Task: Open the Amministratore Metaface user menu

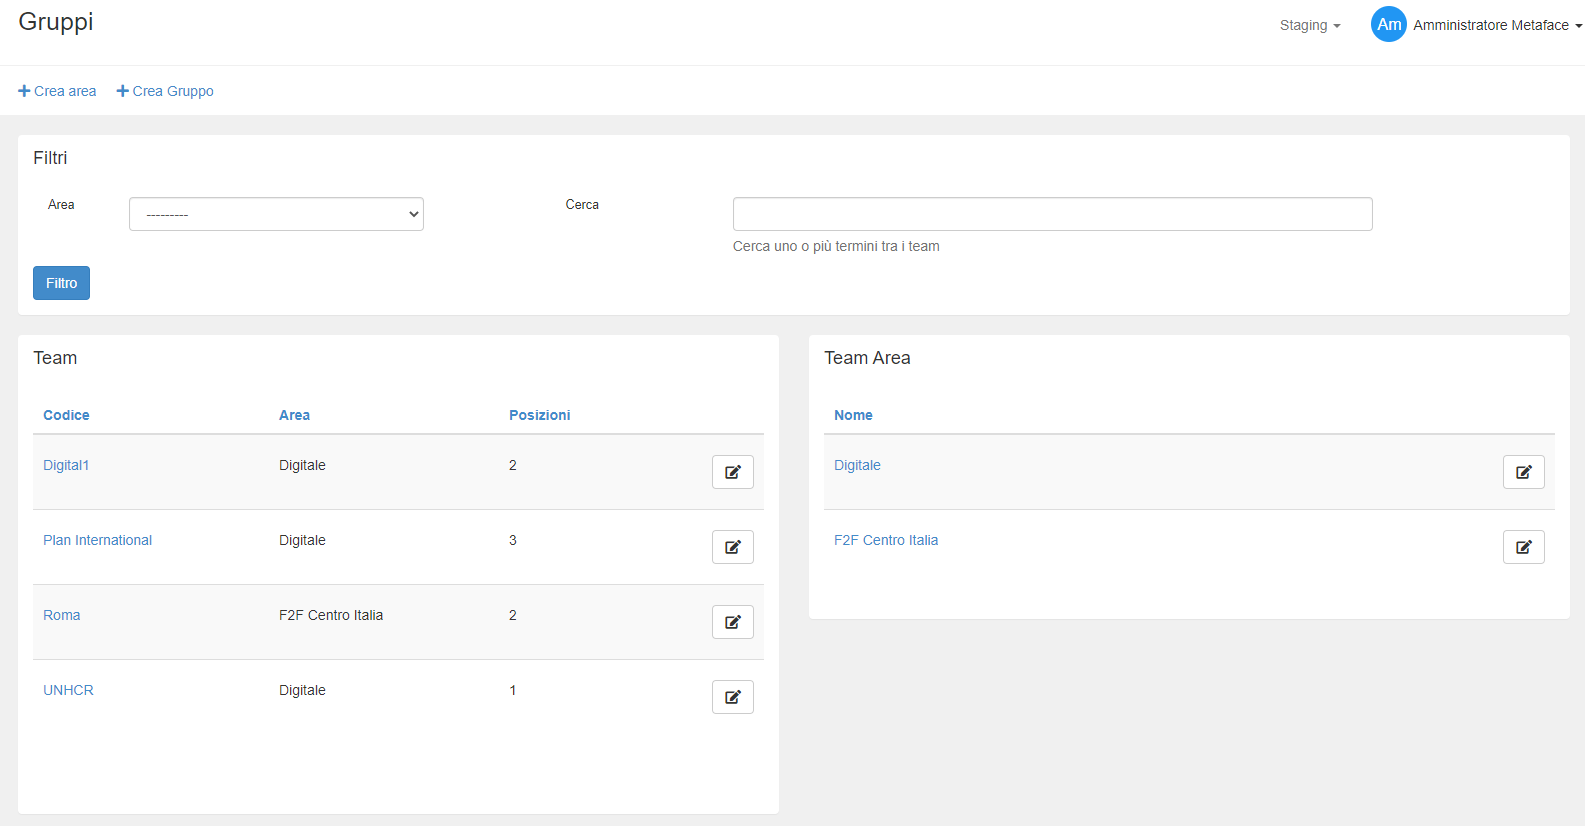Action: [x=1496, y=25]
